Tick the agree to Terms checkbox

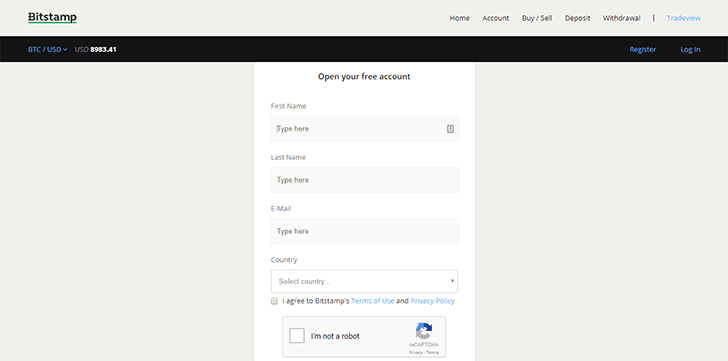pyautogui.click(x=274, y=301)
